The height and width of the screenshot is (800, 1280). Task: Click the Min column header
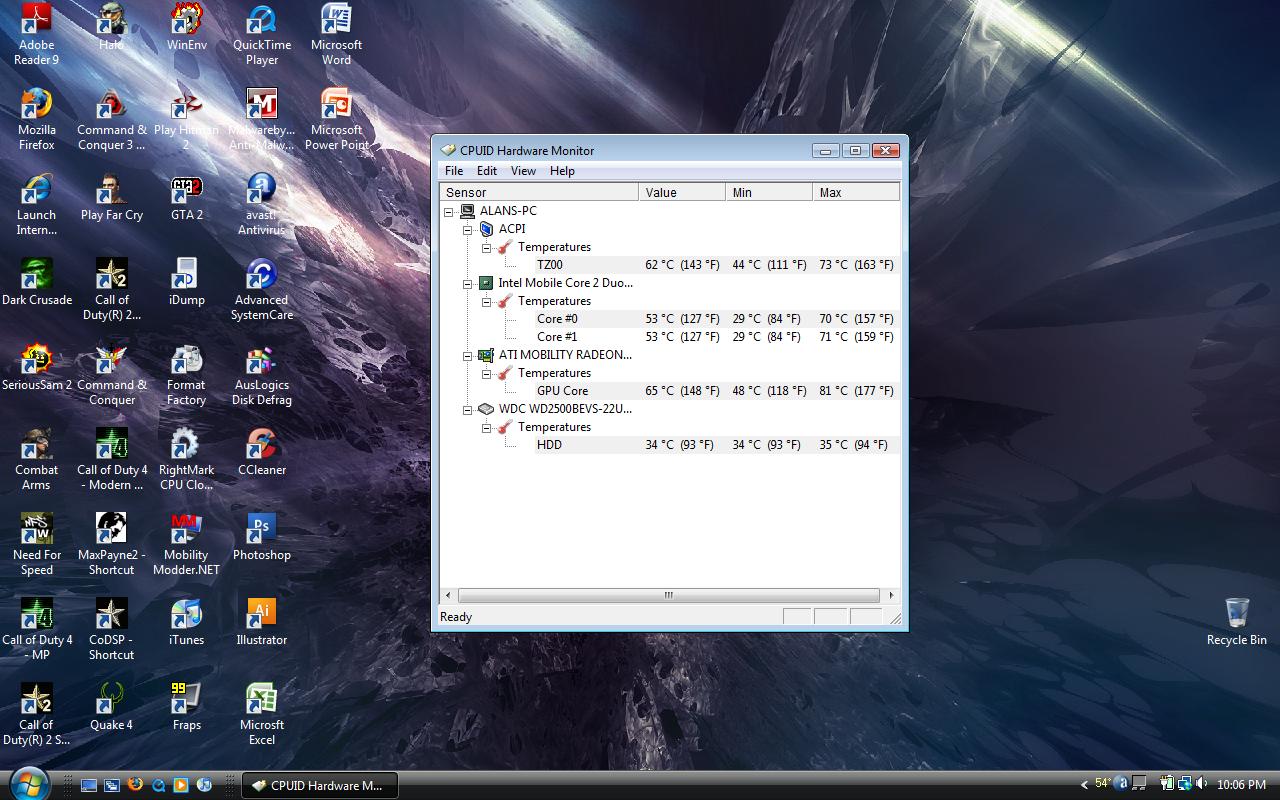[769, 192]
